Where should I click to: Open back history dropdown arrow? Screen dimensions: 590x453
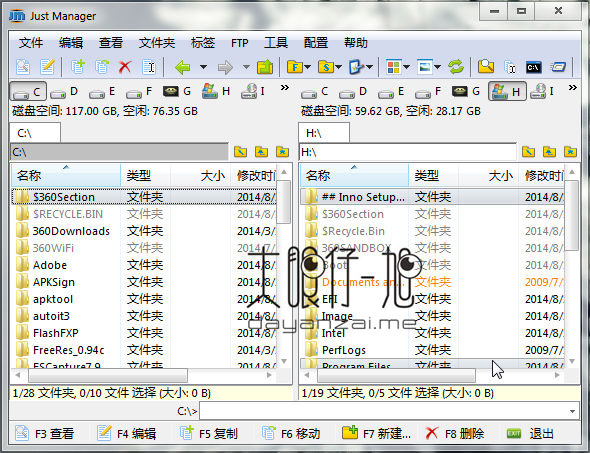point(204,67)
